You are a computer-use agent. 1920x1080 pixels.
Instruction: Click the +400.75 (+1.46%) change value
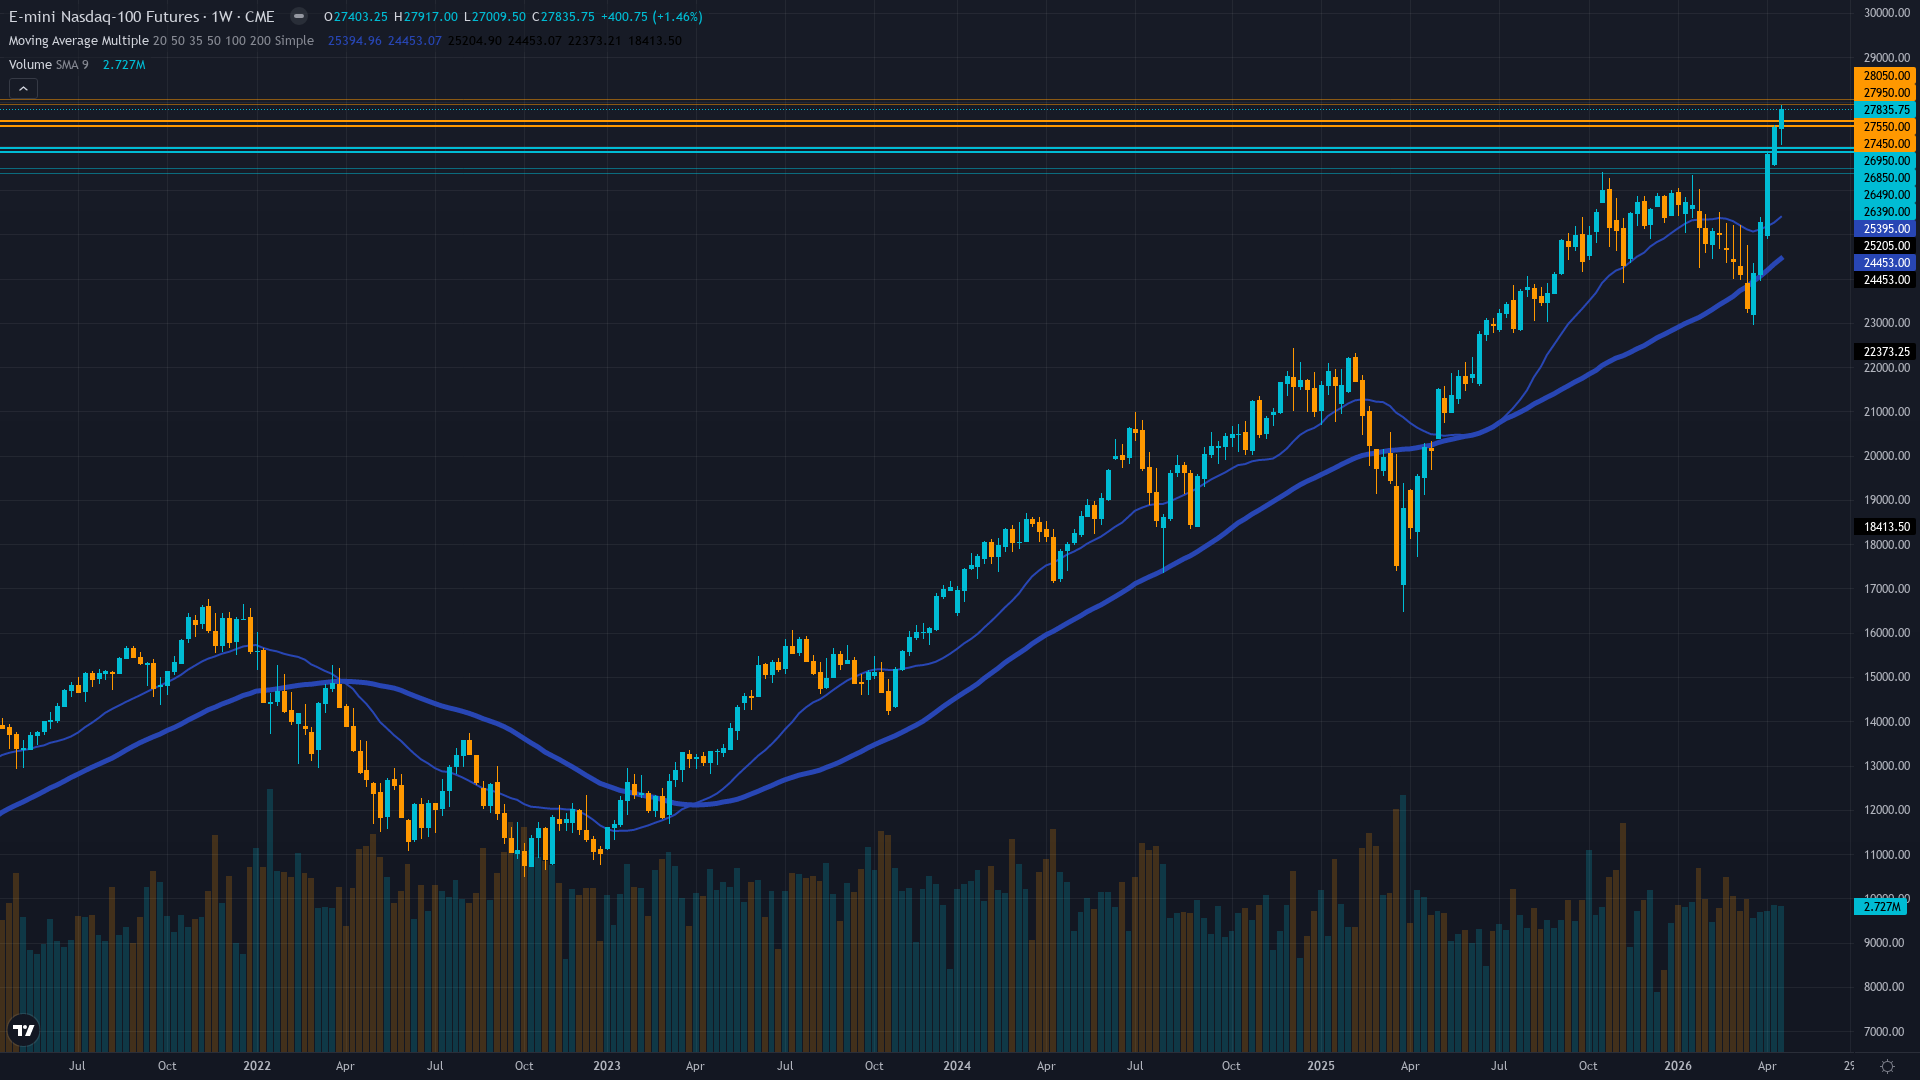[651, 17]
